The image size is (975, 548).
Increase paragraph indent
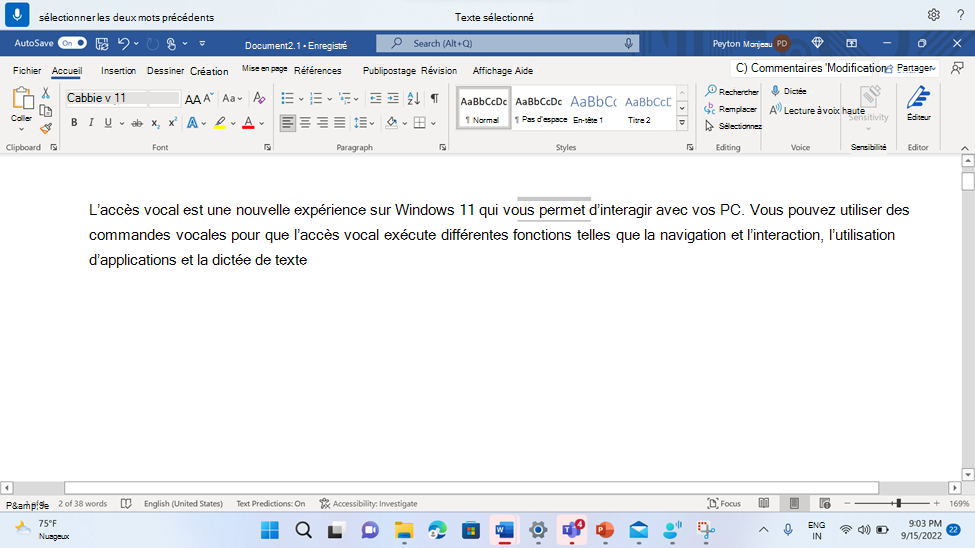pyautogui.click(x=393, y=98)
